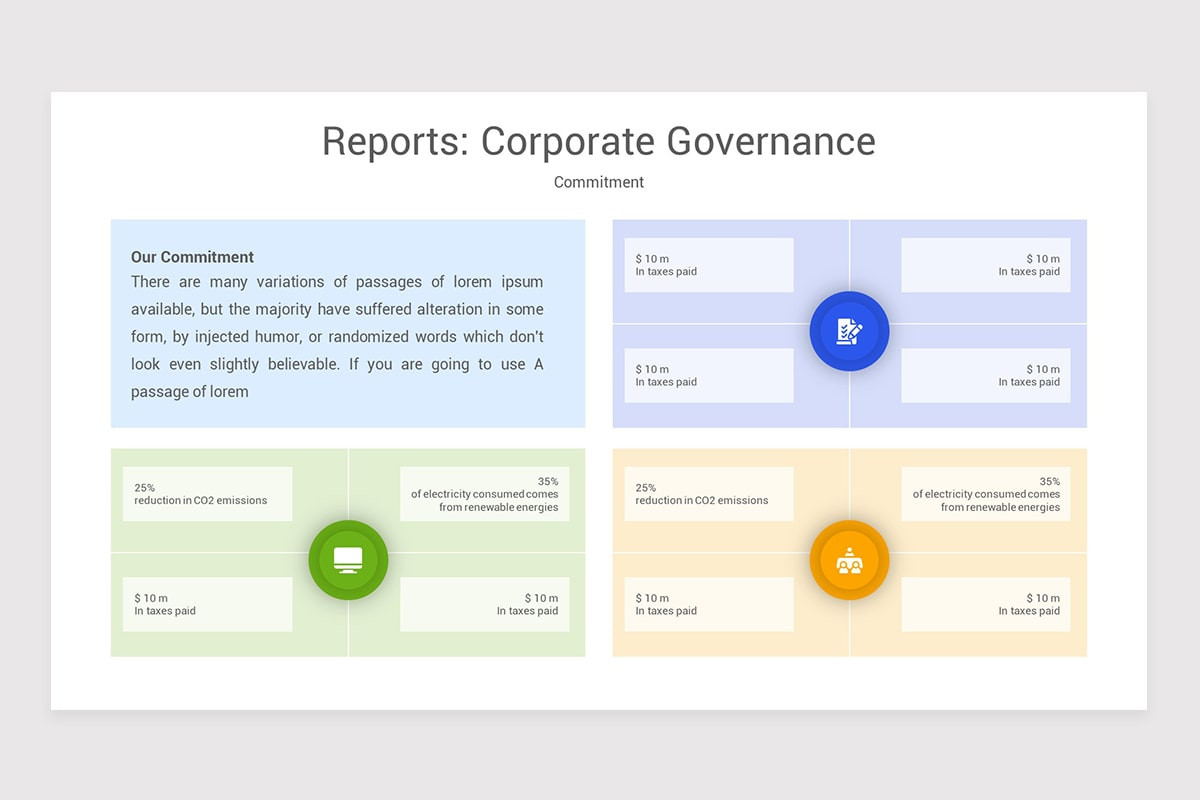
Task: Click the $10m taxes box in green panel bottom-left
Action: pyautogui.click(x=207, y=603)
